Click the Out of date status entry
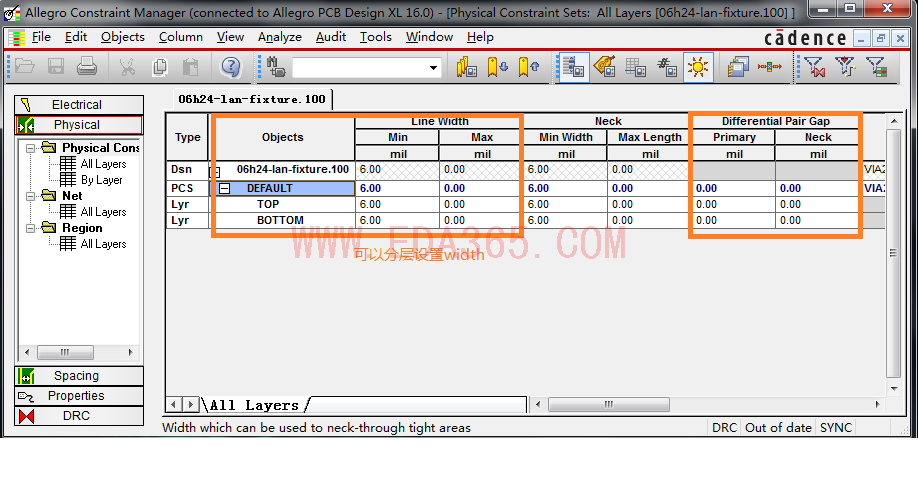Viewport: 918px width, 480px height. point(778,428)
